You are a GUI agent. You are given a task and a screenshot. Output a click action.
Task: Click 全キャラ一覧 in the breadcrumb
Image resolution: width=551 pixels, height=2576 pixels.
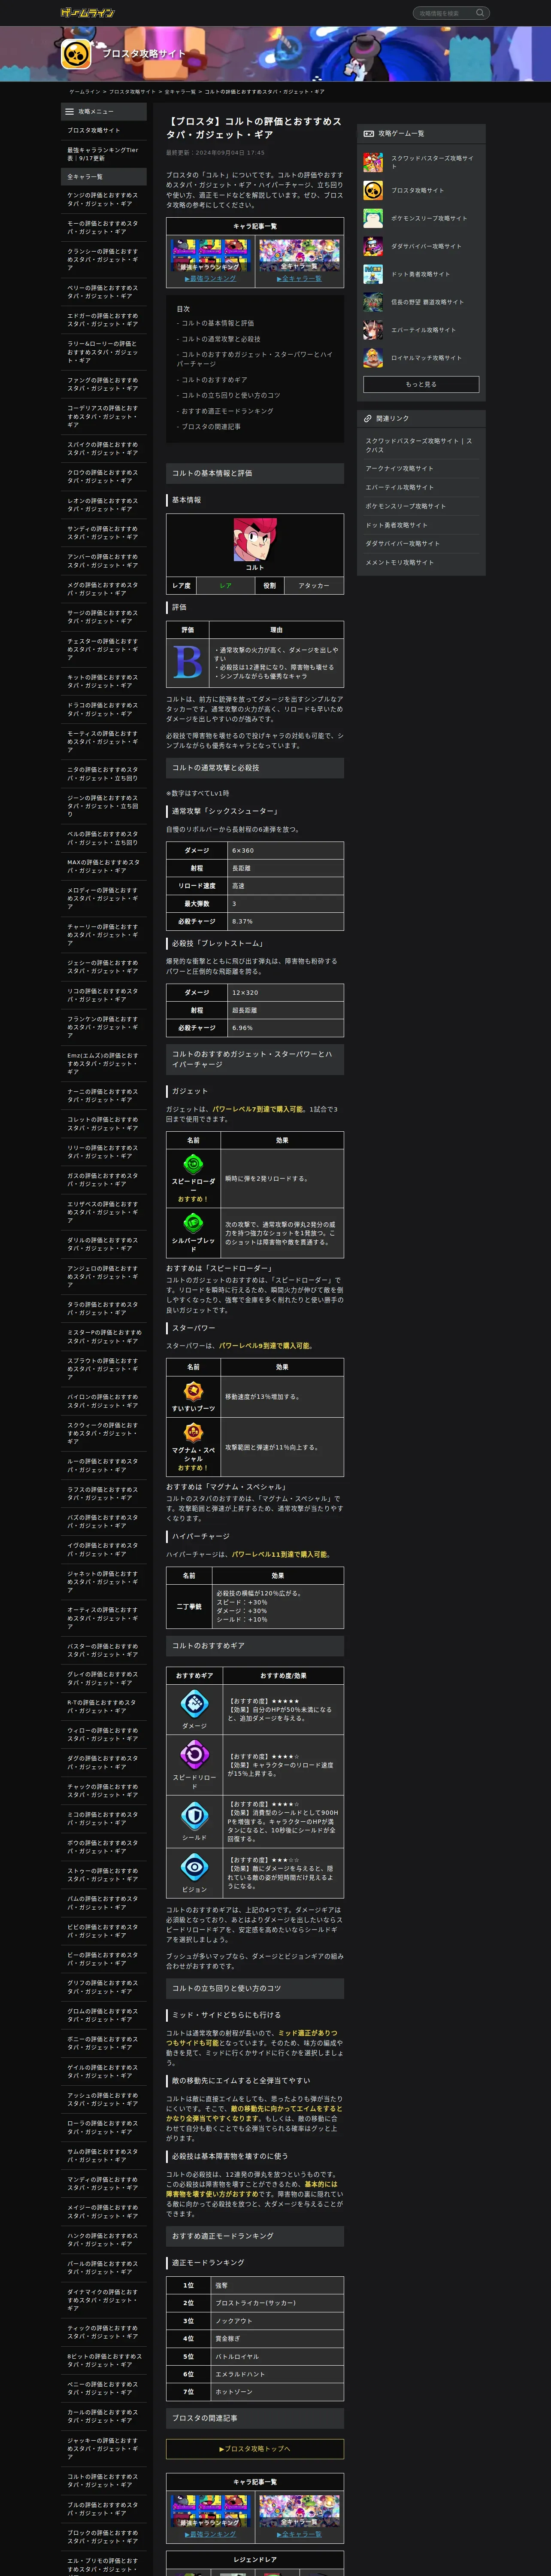tap(180, 91)
